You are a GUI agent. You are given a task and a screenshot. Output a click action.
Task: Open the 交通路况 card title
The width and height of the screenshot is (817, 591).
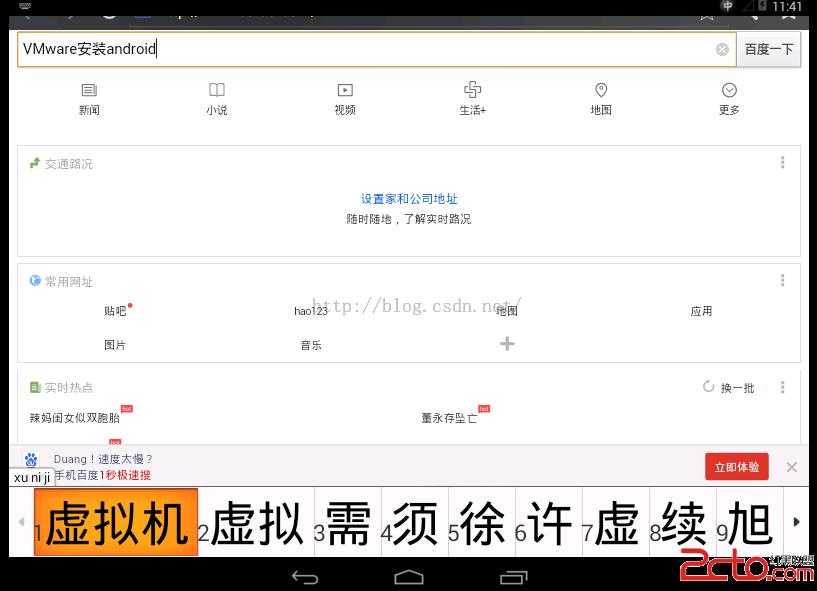click(x=69, y=164)
